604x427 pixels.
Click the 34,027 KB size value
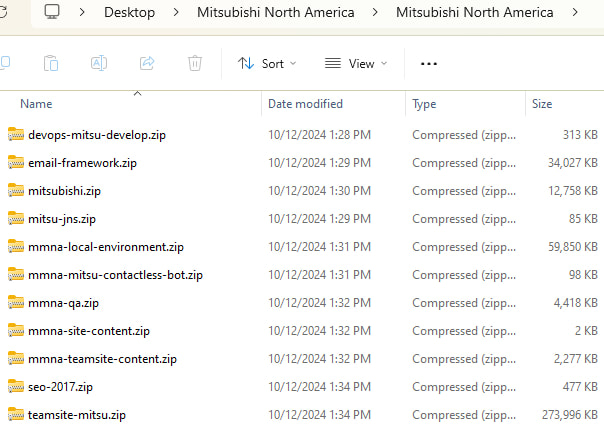[573, 163]
